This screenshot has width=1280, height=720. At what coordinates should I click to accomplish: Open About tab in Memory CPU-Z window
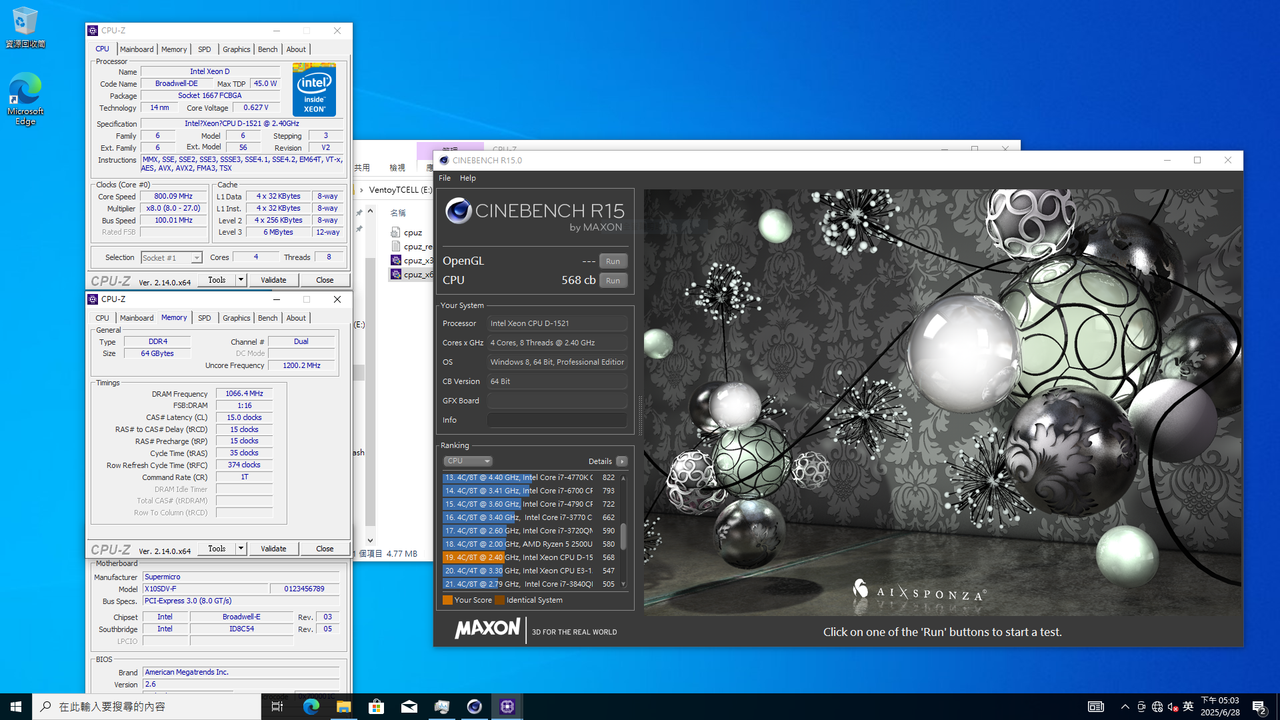[x=296, y=318]
